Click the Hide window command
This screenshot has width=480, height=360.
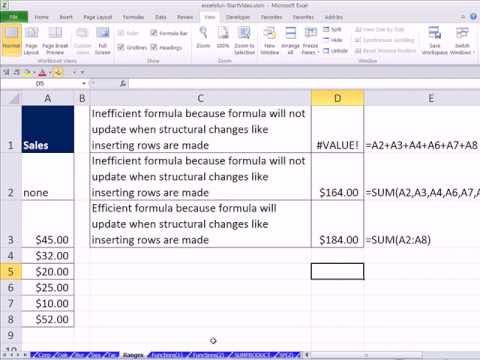(x=333, y=40)
